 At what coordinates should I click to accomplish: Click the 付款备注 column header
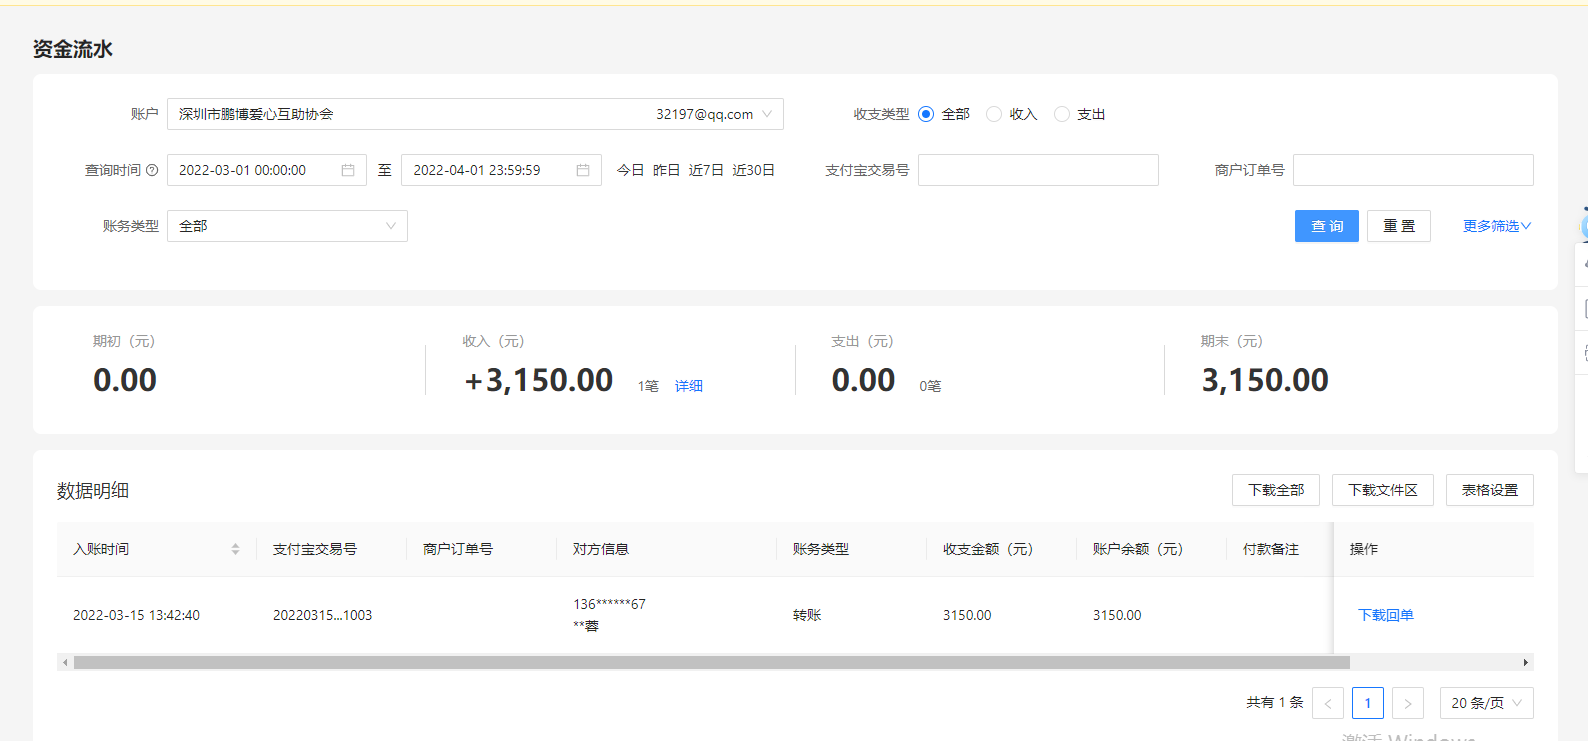point(1271,549)
